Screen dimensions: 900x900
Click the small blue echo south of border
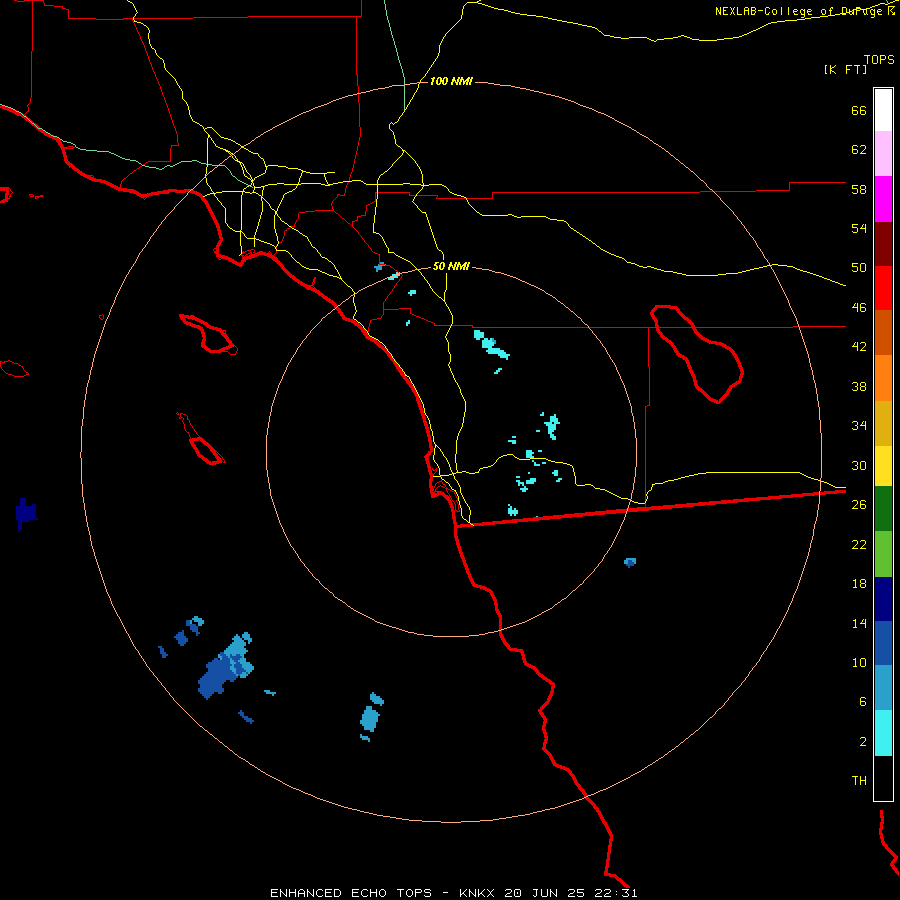click(x=630, y=562)
